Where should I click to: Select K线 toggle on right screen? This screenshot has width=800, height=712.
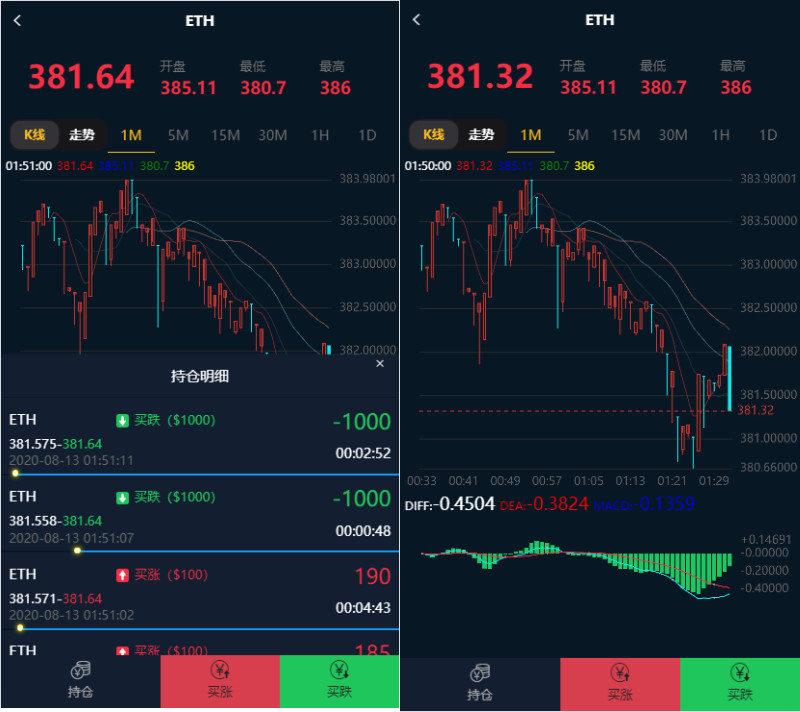[x=434, y=135]
